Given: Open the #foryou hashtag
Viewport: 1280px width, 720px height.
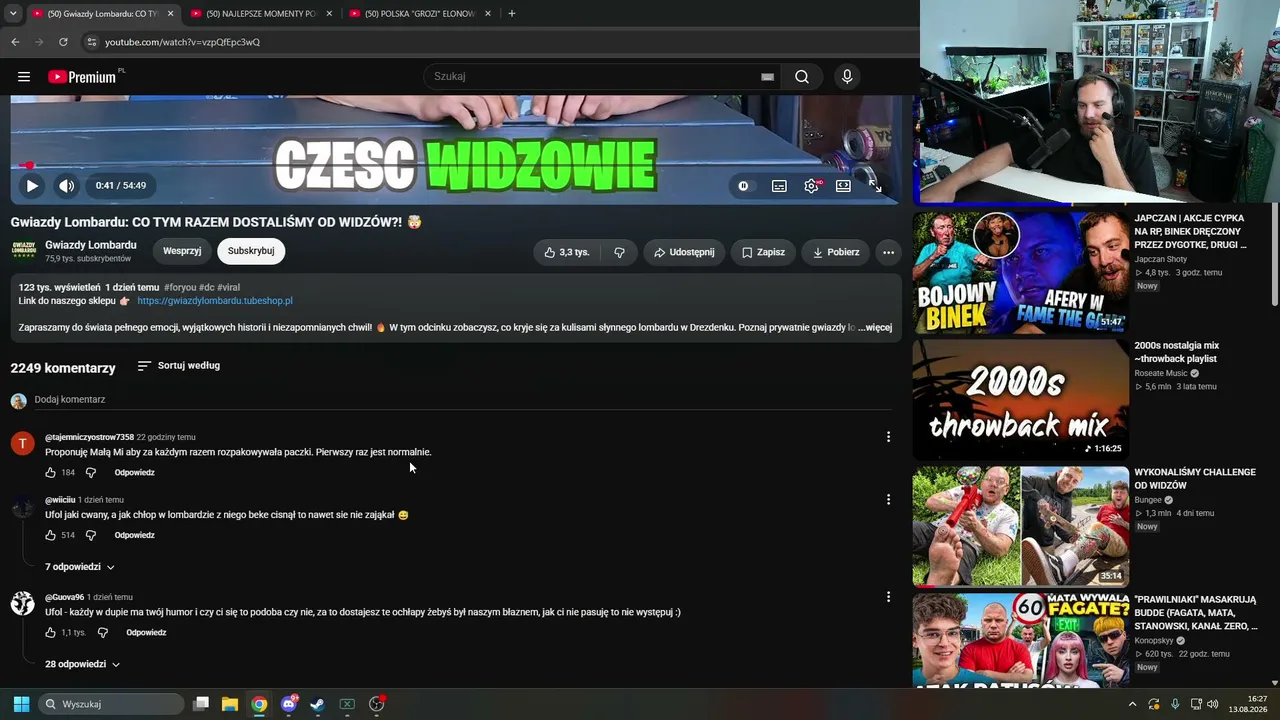Looking at the screenshot, I should click(180, 287).
